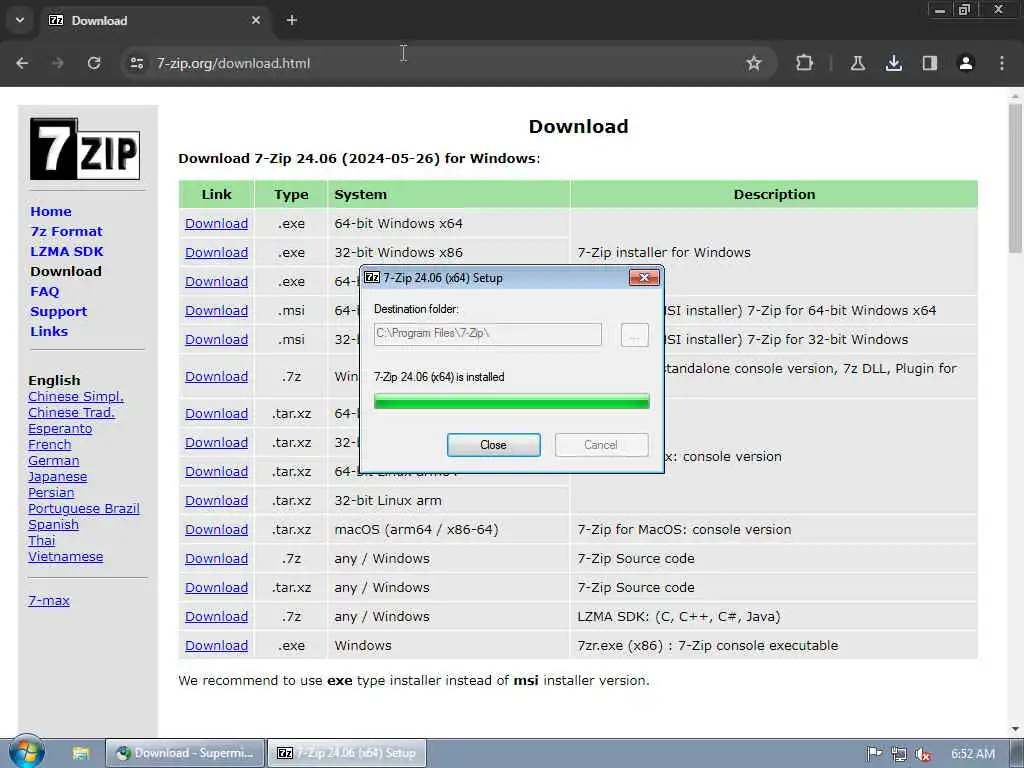This screenshot has height=768, width=1024.
Task: Open the Links sidebar link
Action: (x=49, y=331)
